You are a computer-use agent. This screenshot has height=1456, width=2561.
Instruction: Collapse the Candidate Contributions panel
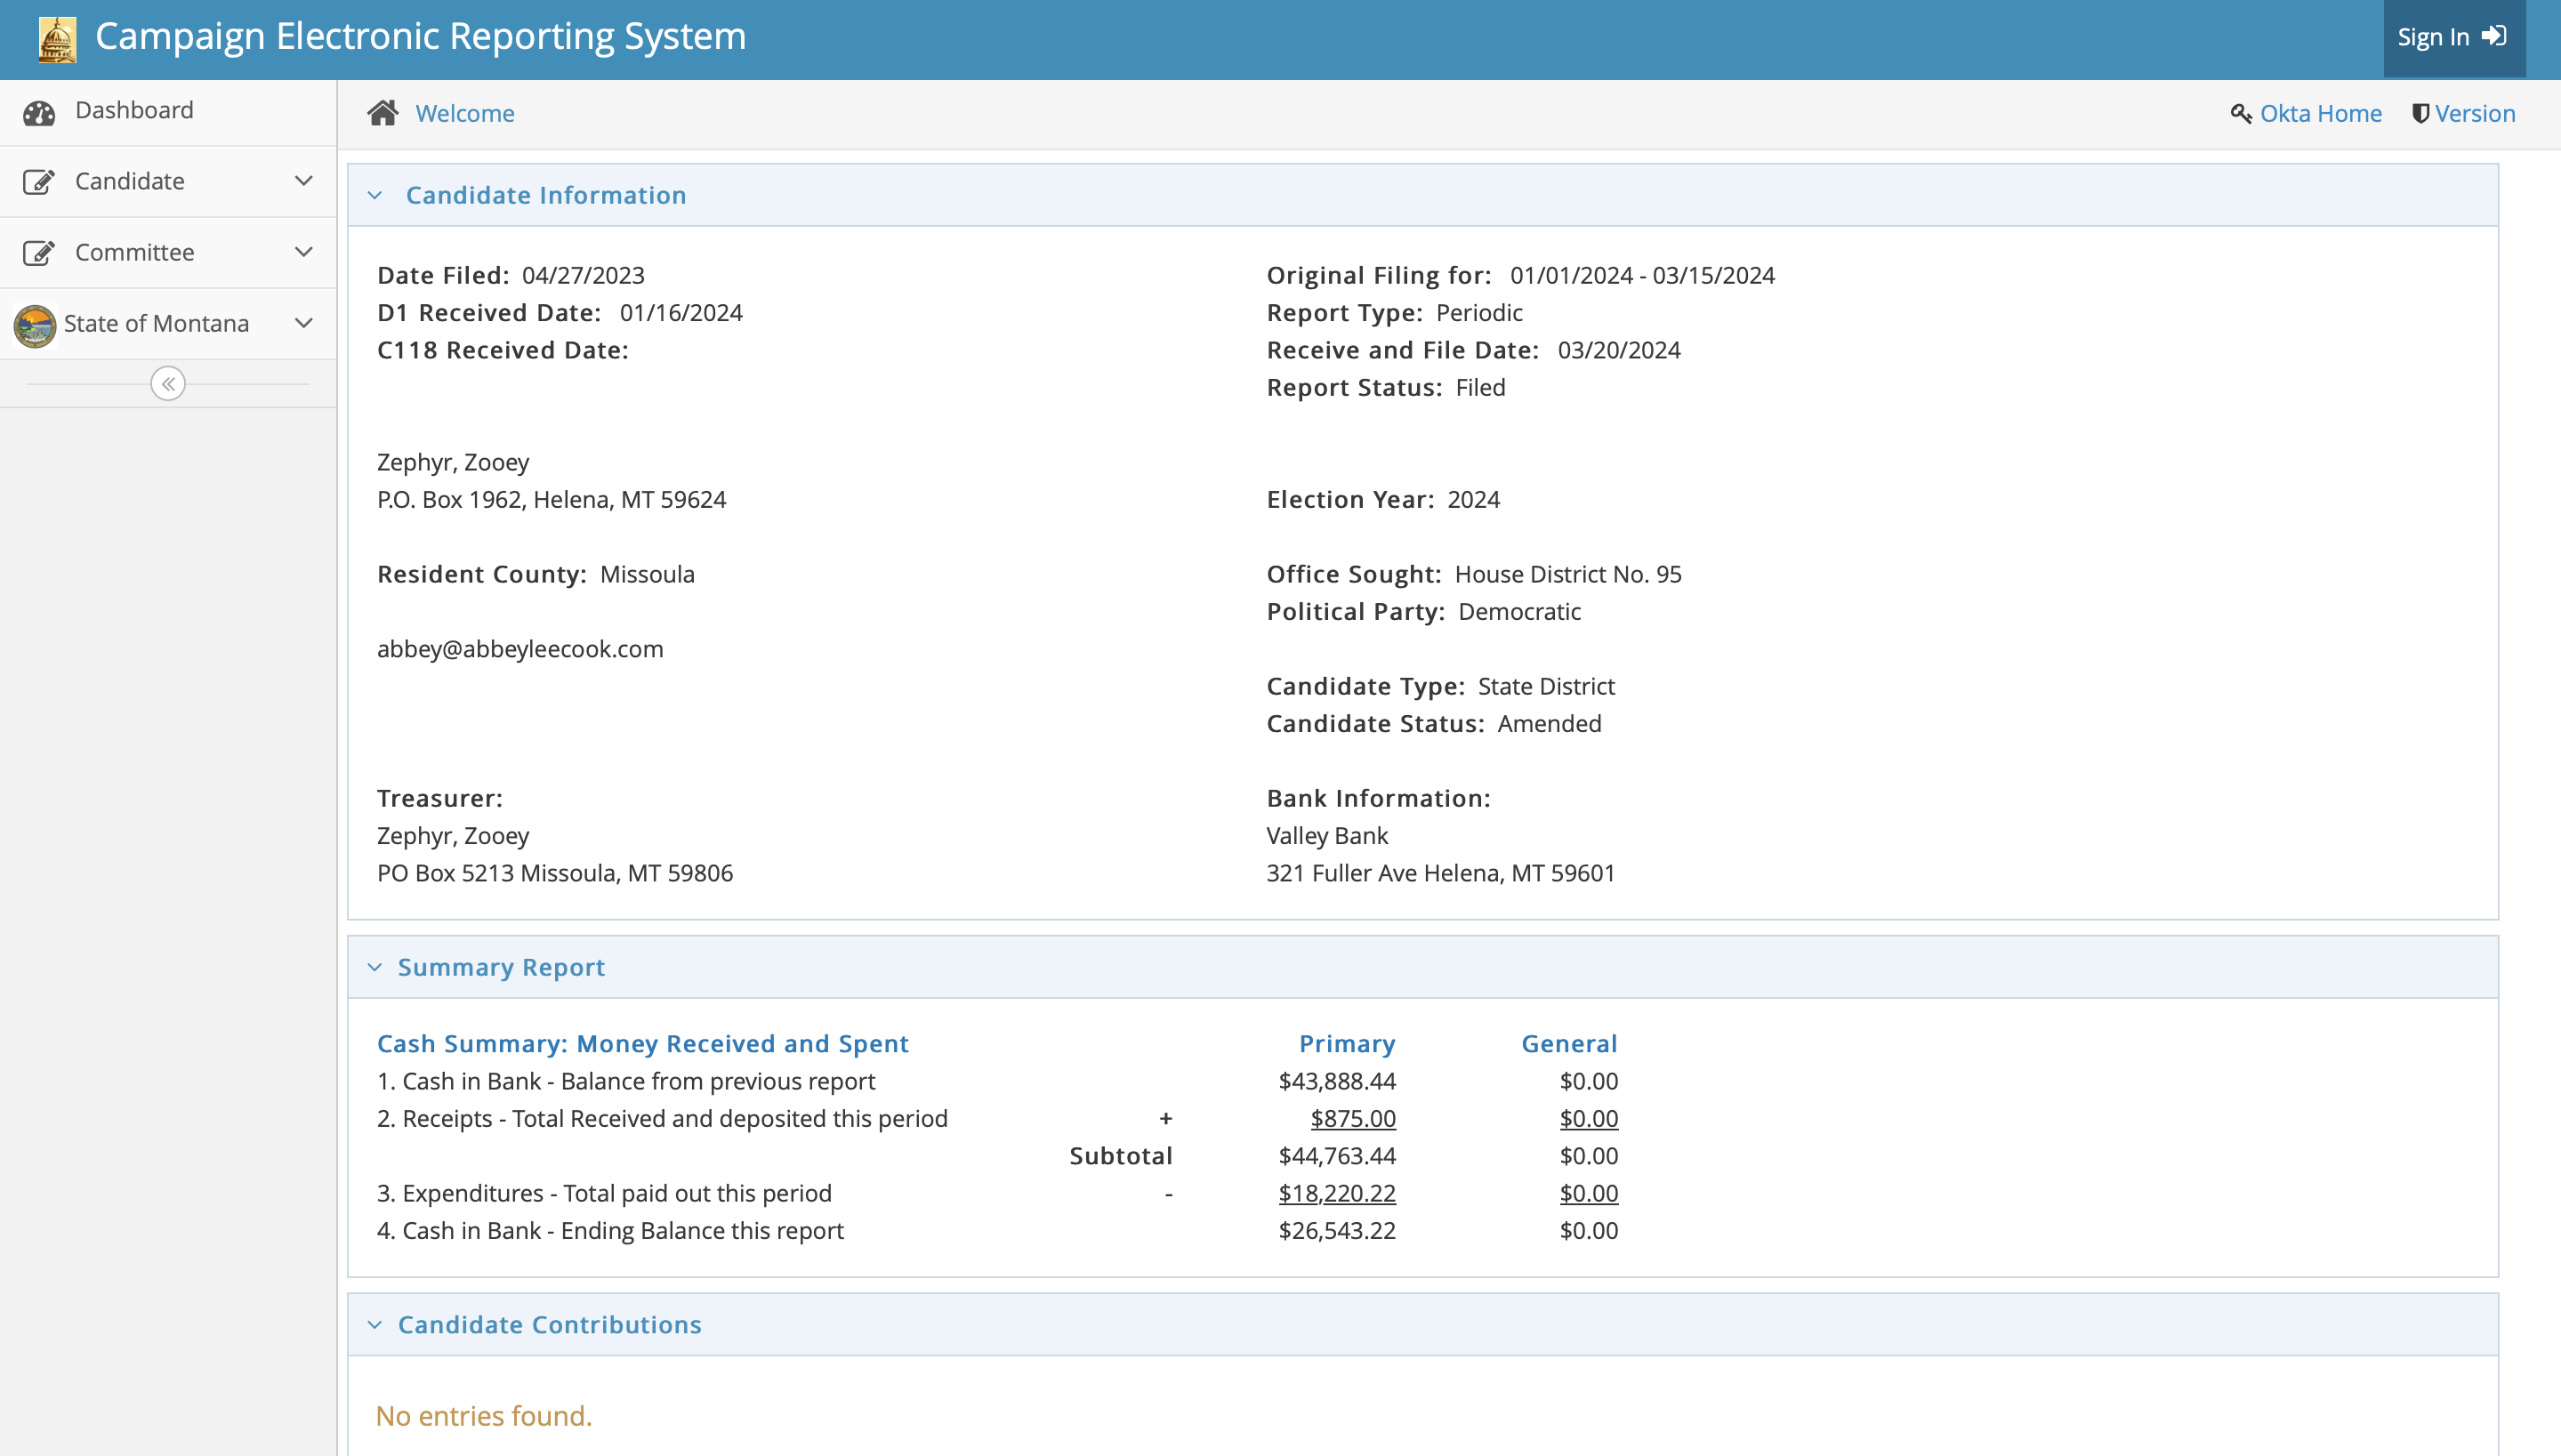click(x=375, y=1325)
